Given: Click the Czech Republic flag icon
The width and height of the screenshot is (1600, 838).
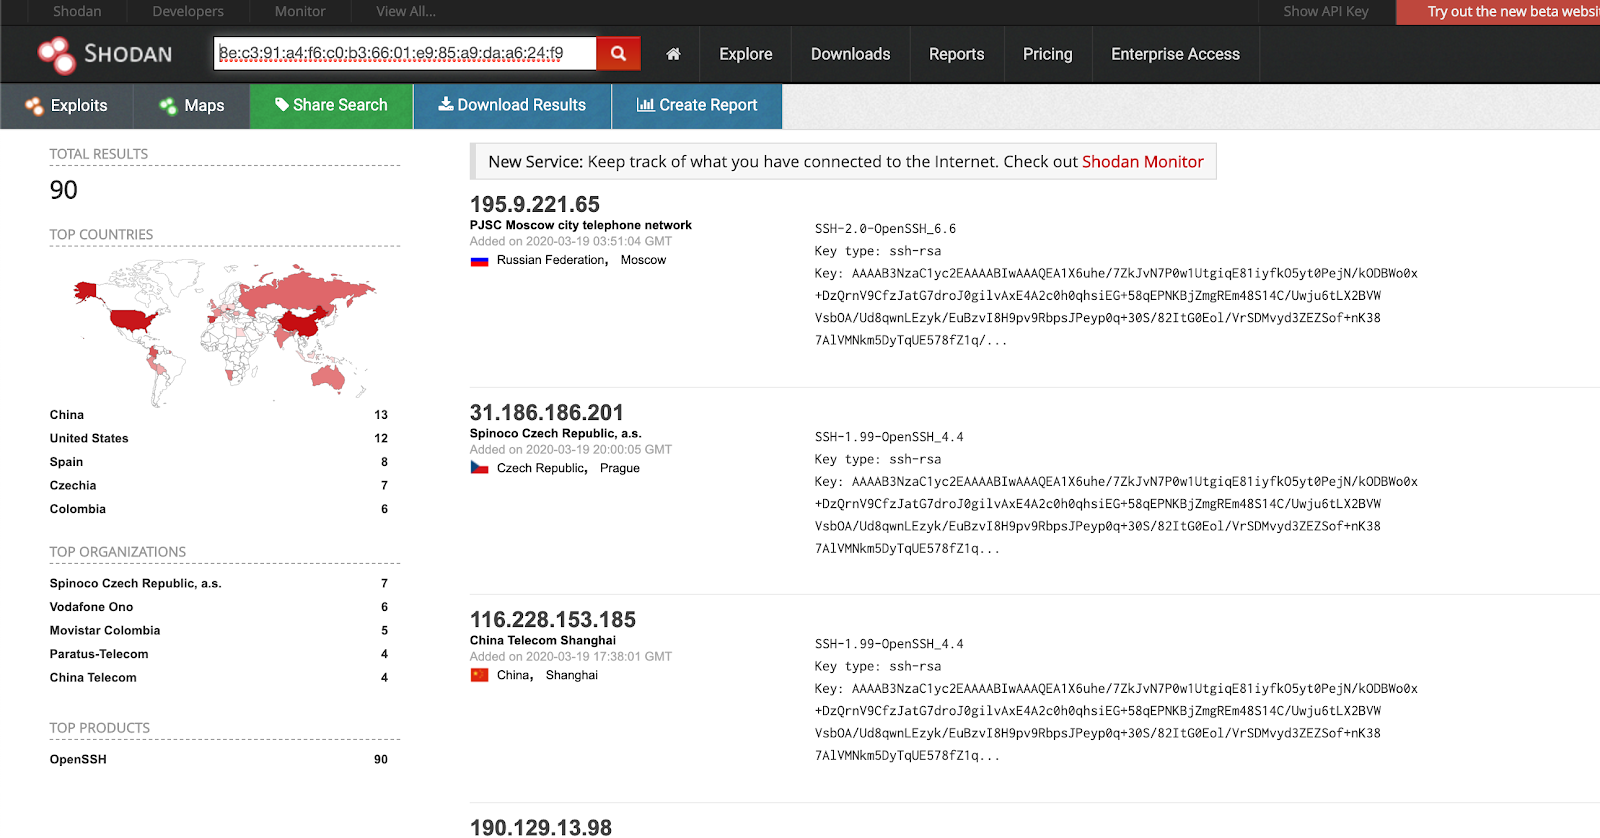Looking at the screenshot, I should point(479,468).
